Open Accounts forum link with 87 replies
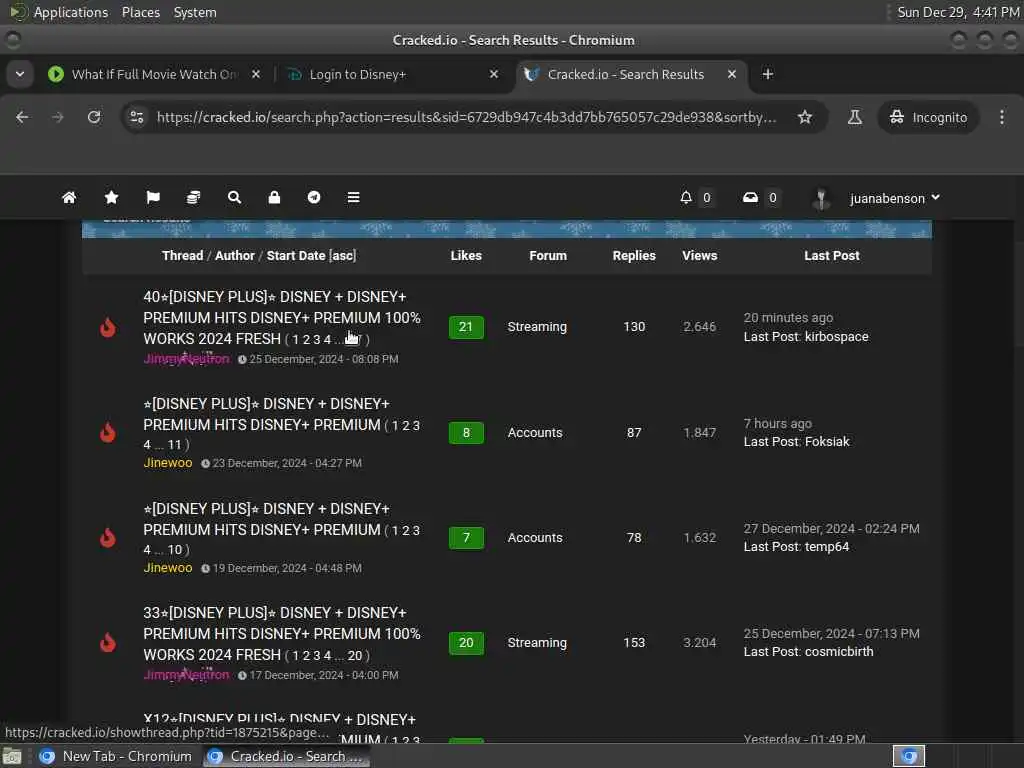The image size is (1024, 768). point(535,432)
